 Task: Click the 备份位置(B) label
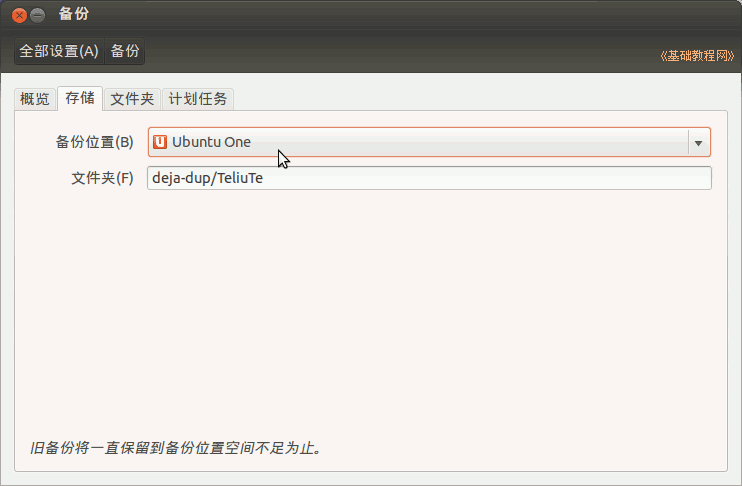click(94, 142)
